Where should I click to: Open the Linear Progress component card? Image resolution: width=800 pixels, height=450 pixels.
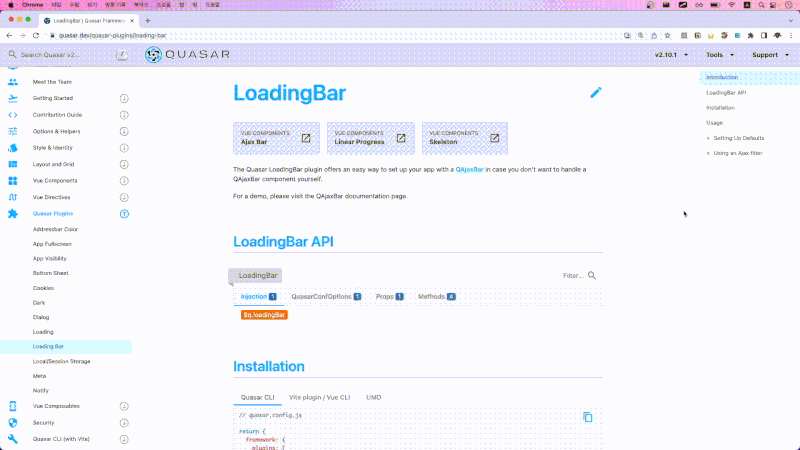[x=371, y=138]
